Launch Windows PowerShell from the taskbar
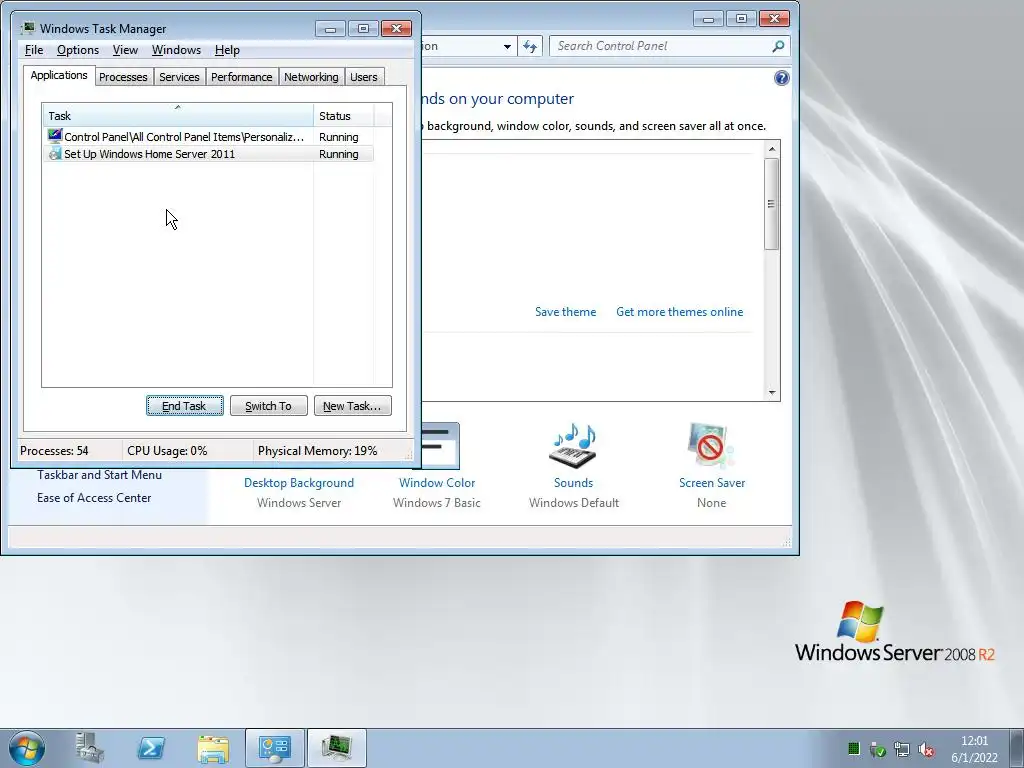This screenshot has width=1024, height=768. tap(151, 748)
